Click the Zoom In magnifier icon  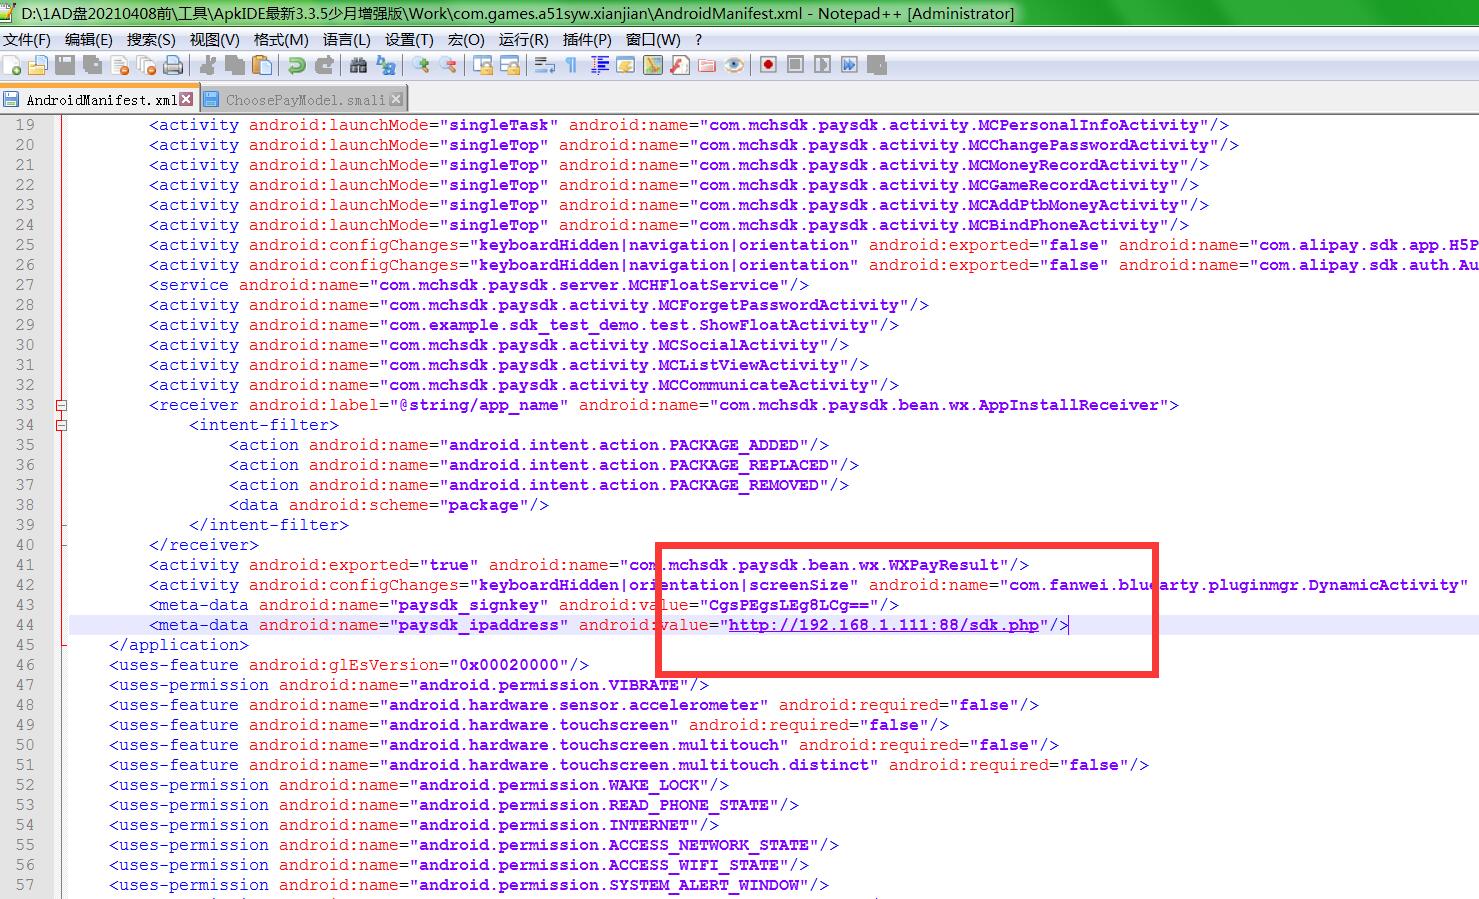click(421, 66)
